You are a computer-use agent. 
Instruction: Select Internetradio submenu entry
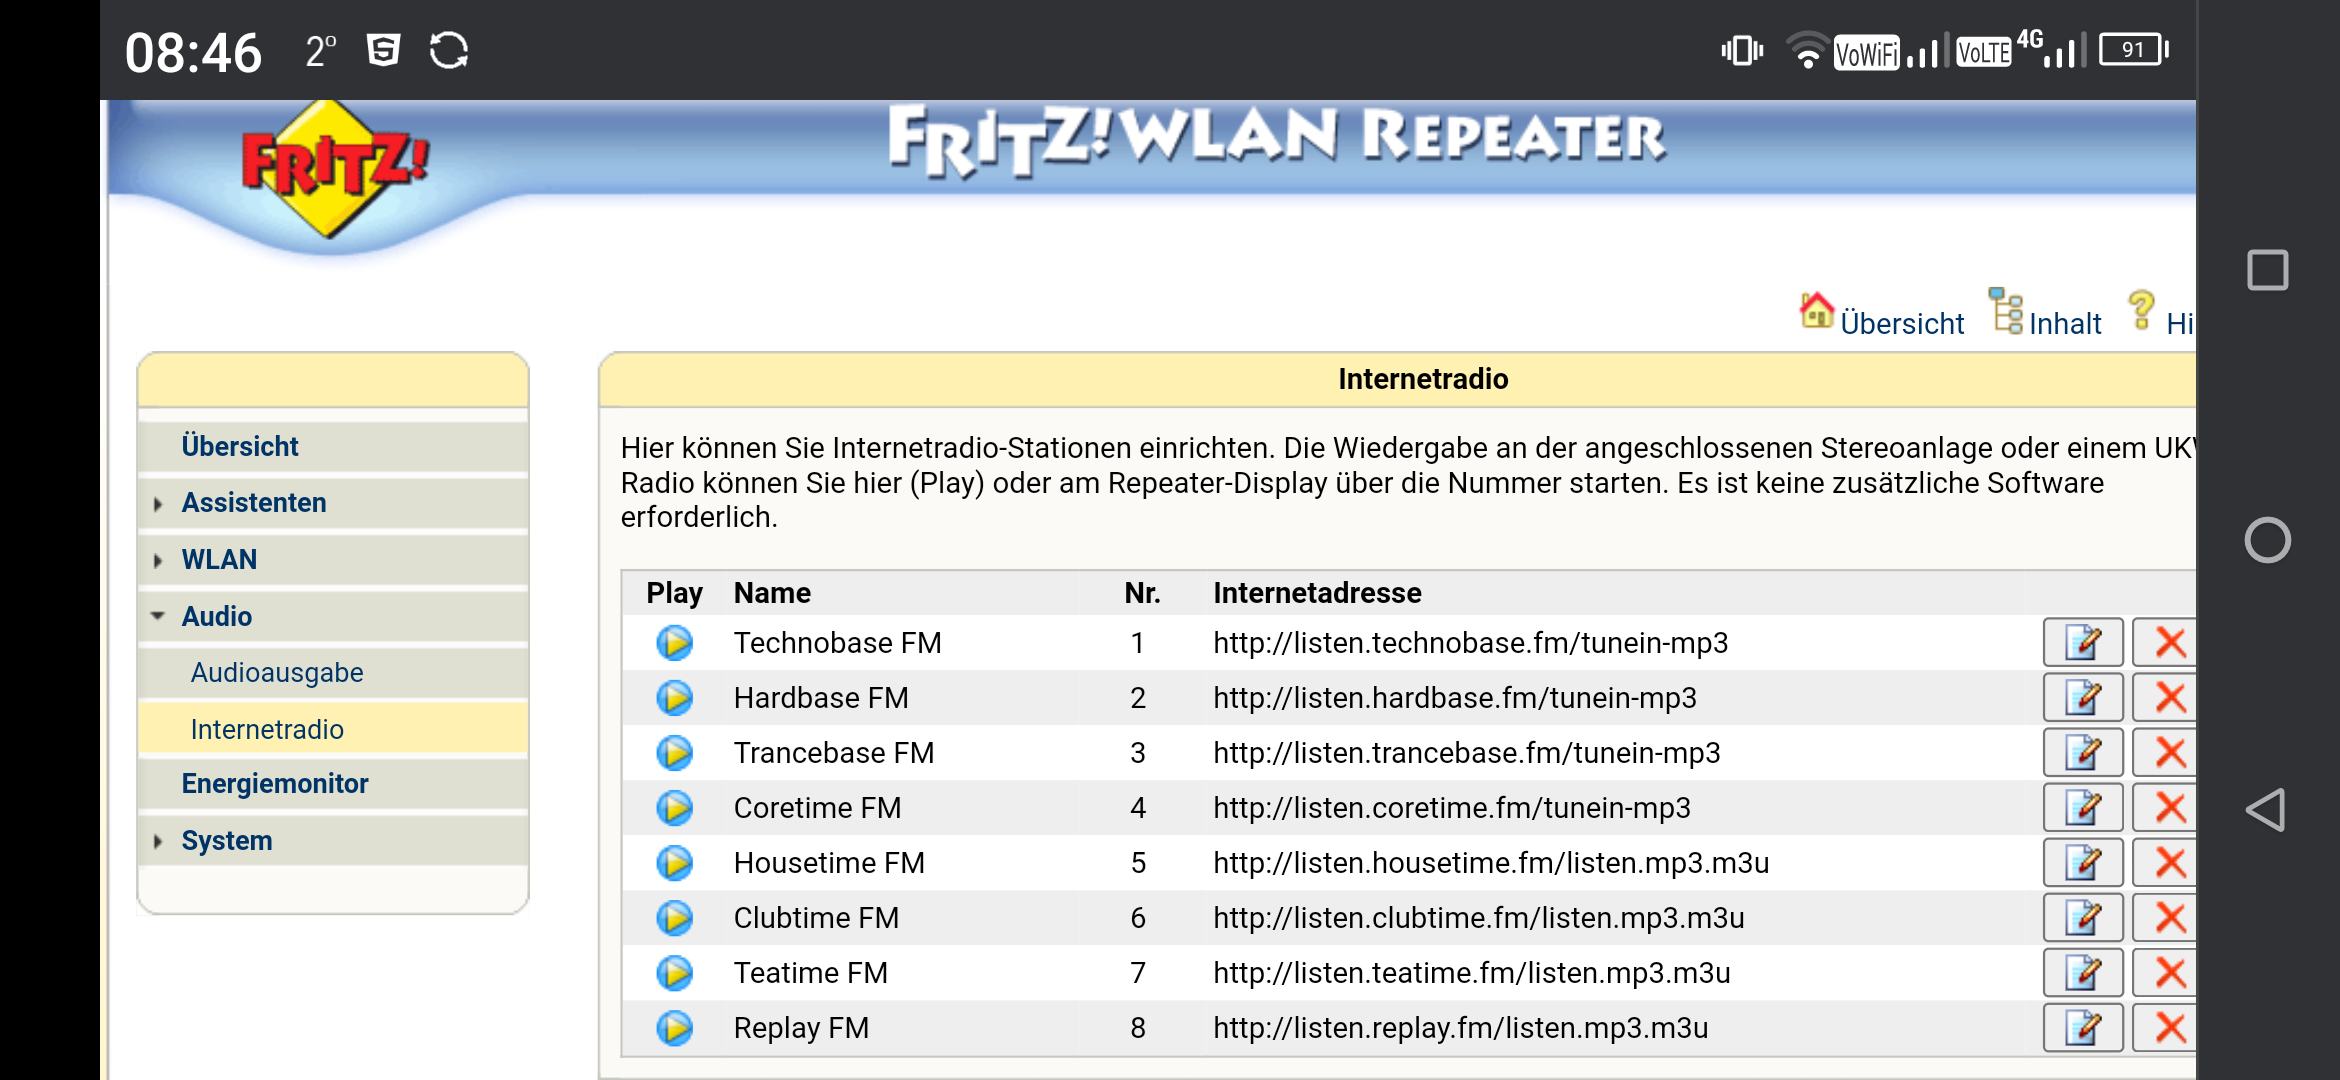coord(267,730)
